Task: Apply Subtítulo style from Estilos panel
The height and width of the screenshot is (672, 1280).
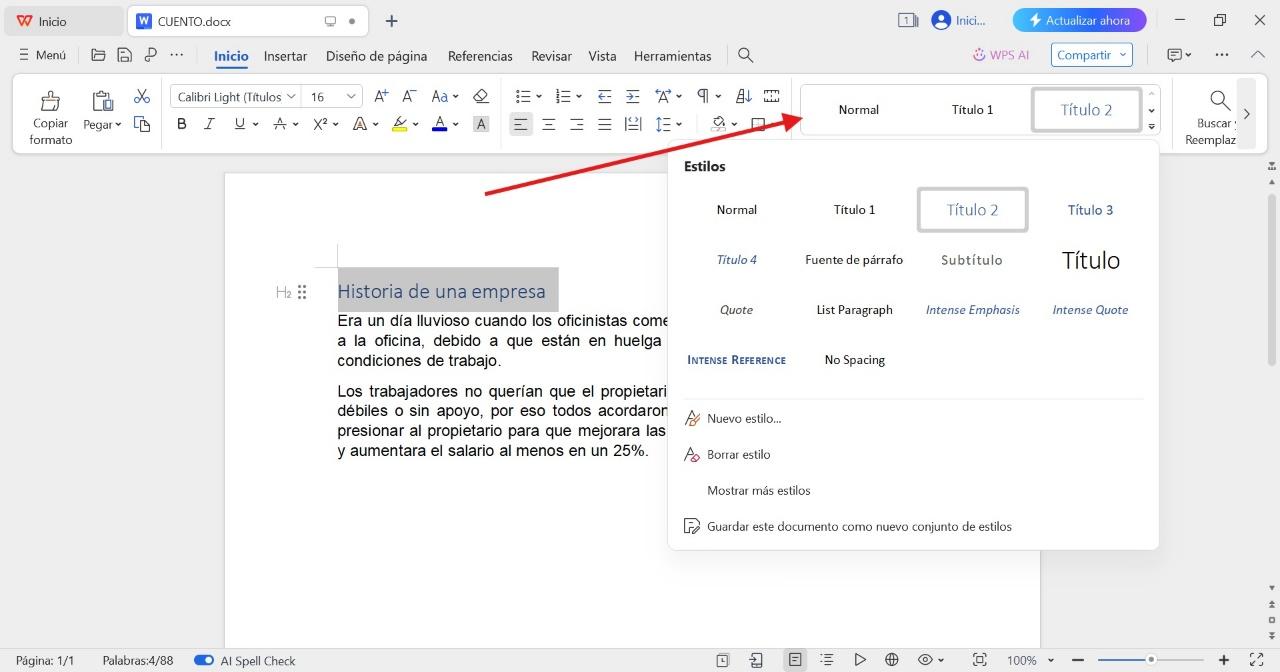Action: pyautogui.click(x=972, y=260)
